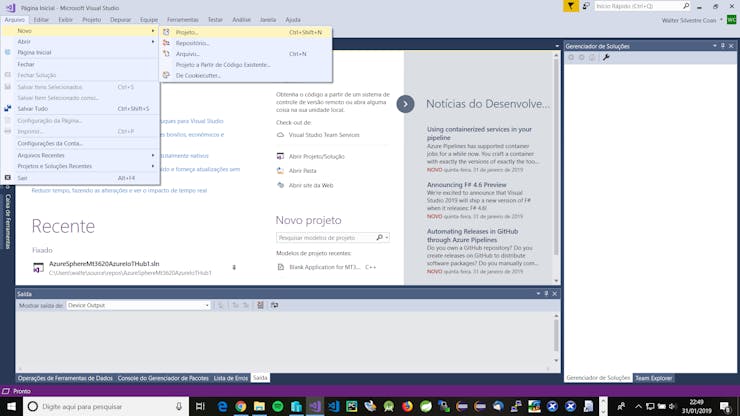Toggle auto-hide pin on Gerenciador de Soluções panel
Screen dimensions: 740x416
click(723, 46)
